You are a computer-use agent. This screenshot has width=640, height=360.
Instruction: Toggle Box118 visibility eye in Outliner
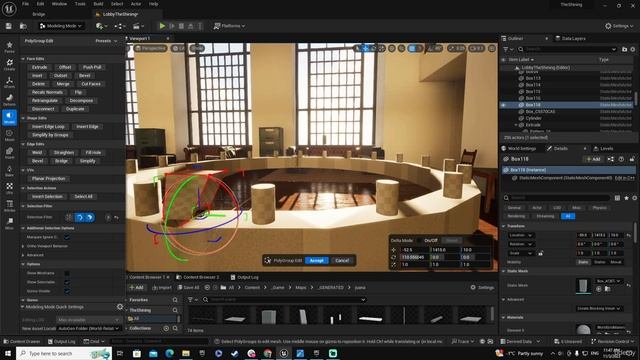pyautogui.click(x=503, y=105)
